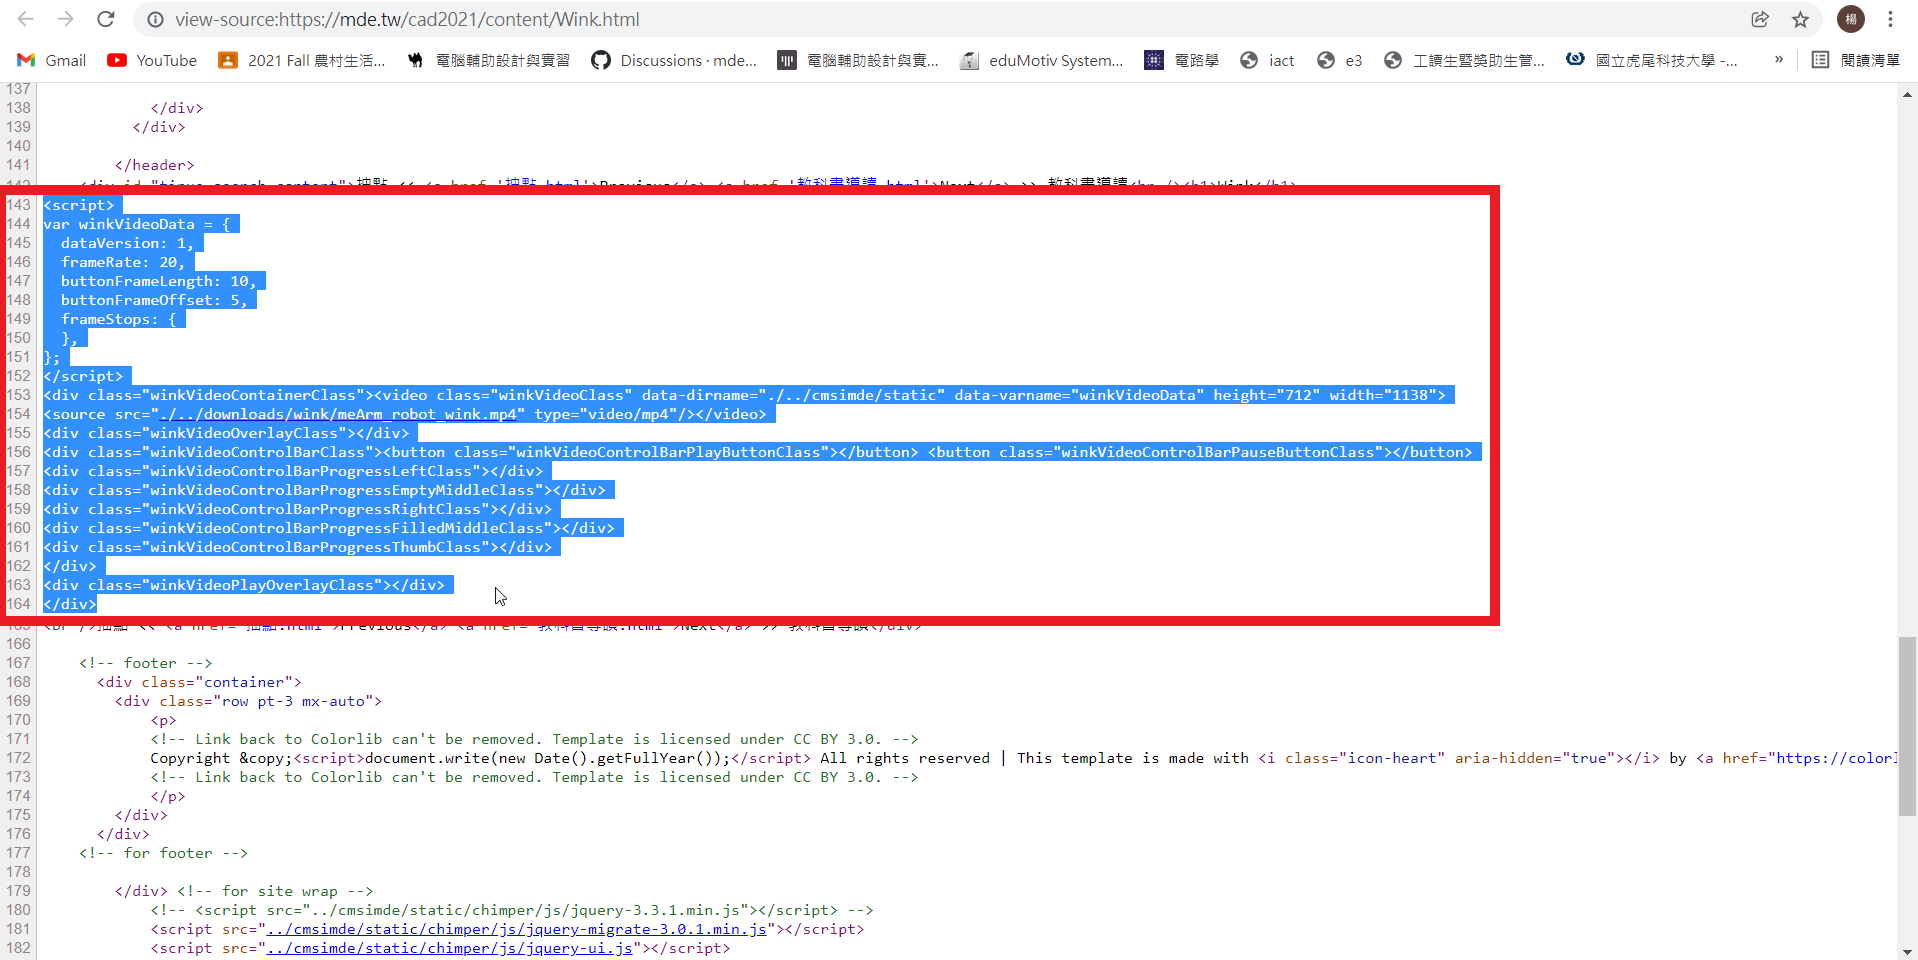
Task: Open the reading list button
Action: (x=1856, y=60)
